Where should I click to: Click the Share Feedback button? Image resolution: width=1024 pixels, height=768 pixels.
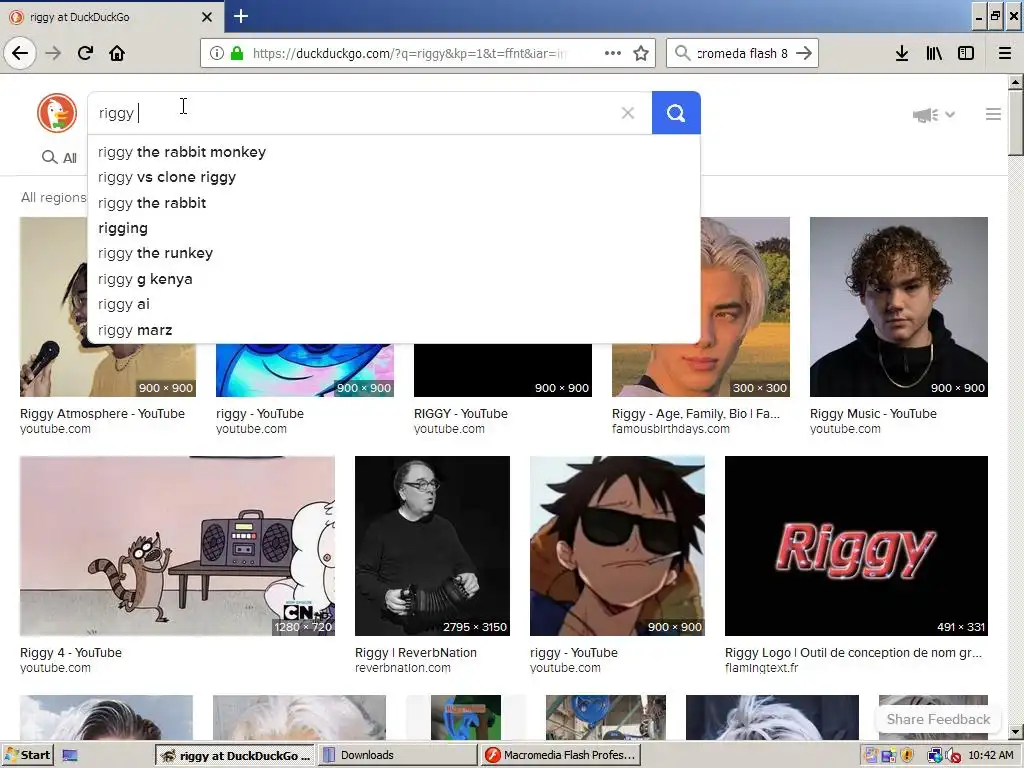pos(938,719)
